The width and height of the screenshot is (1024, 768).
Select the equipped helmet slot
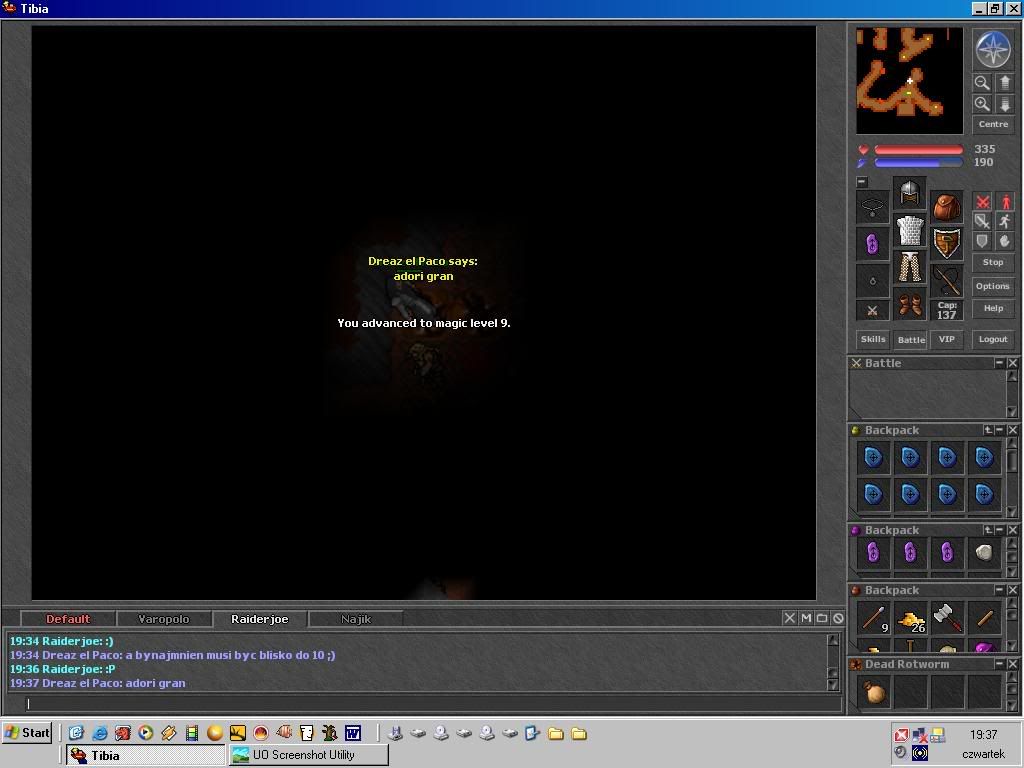910,193
